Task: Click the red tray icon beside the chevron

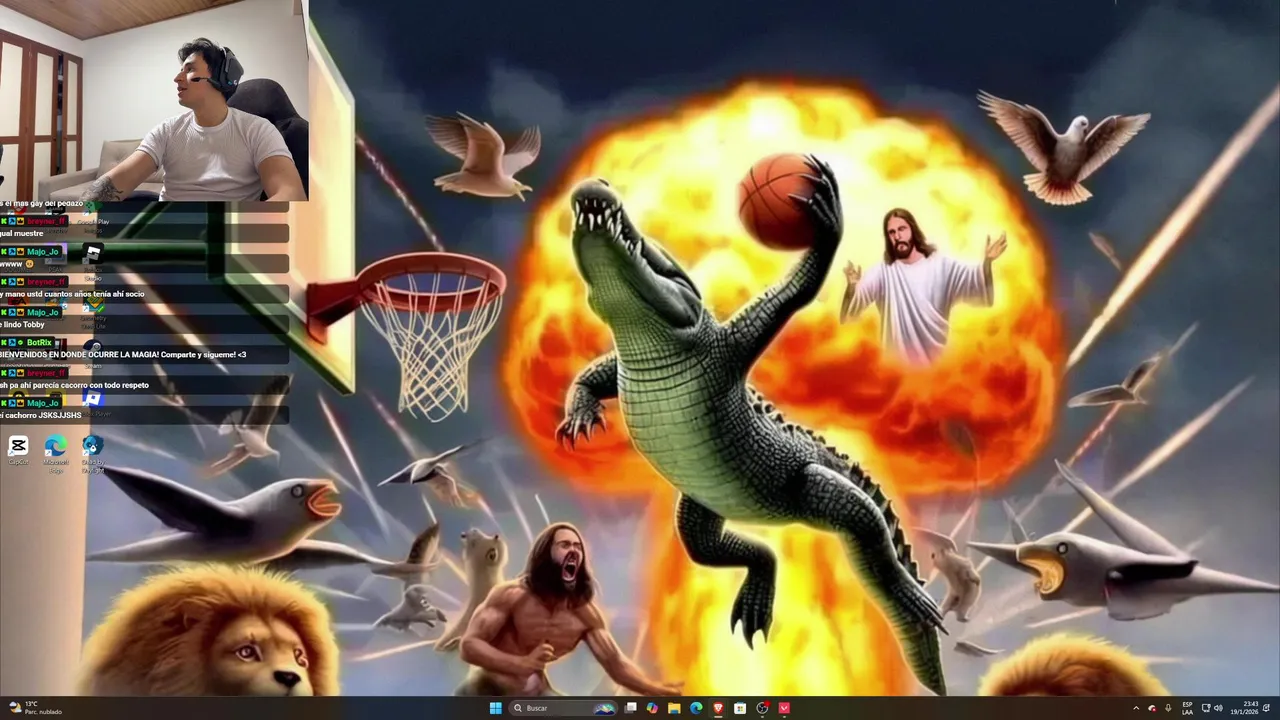Action: click(1152, 708)
